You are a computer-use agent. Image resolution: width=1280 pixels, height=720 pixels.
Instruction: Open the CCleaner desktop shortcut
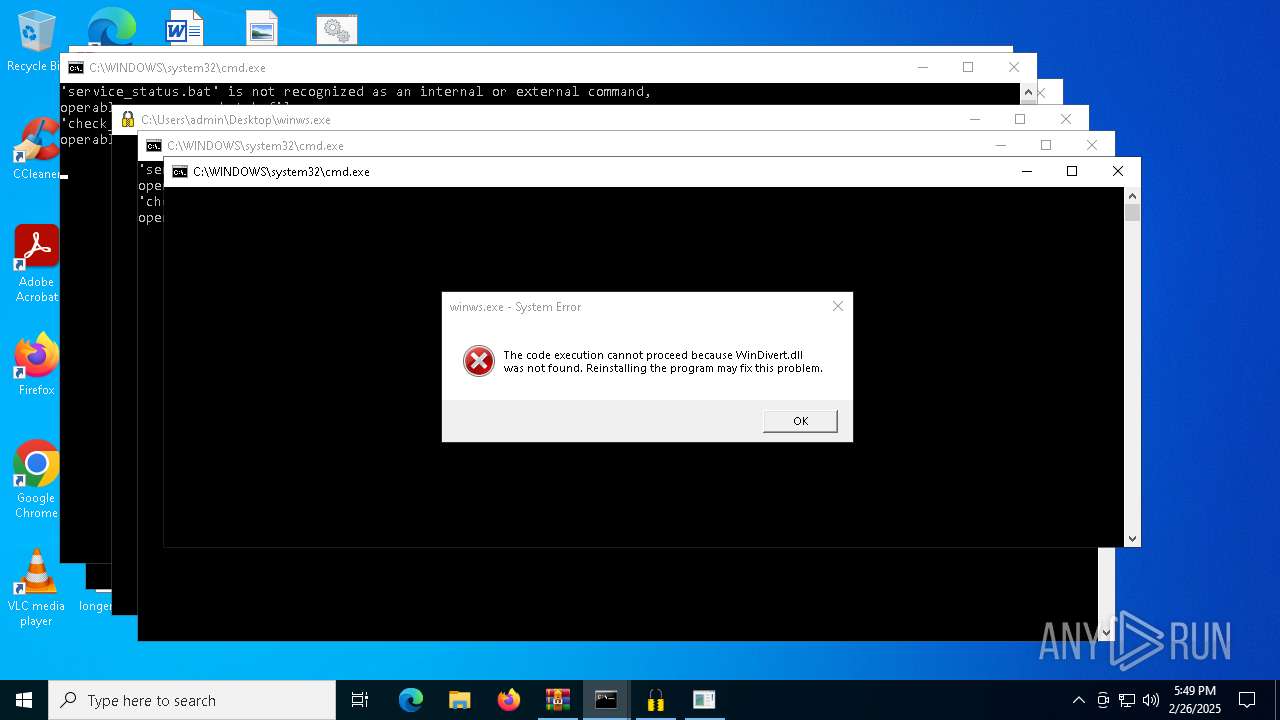click(x=37, y=150)
